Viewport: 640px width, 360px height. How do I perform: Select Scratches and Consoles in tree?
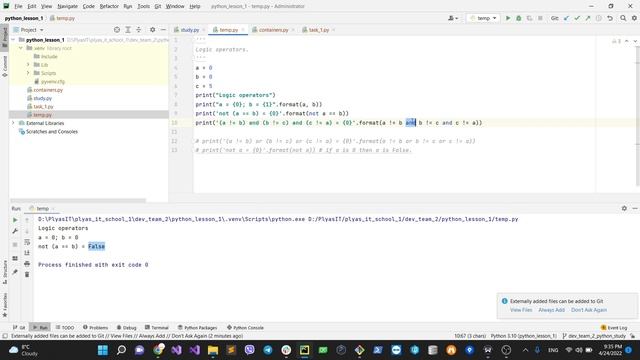click(x=51, y=131)
